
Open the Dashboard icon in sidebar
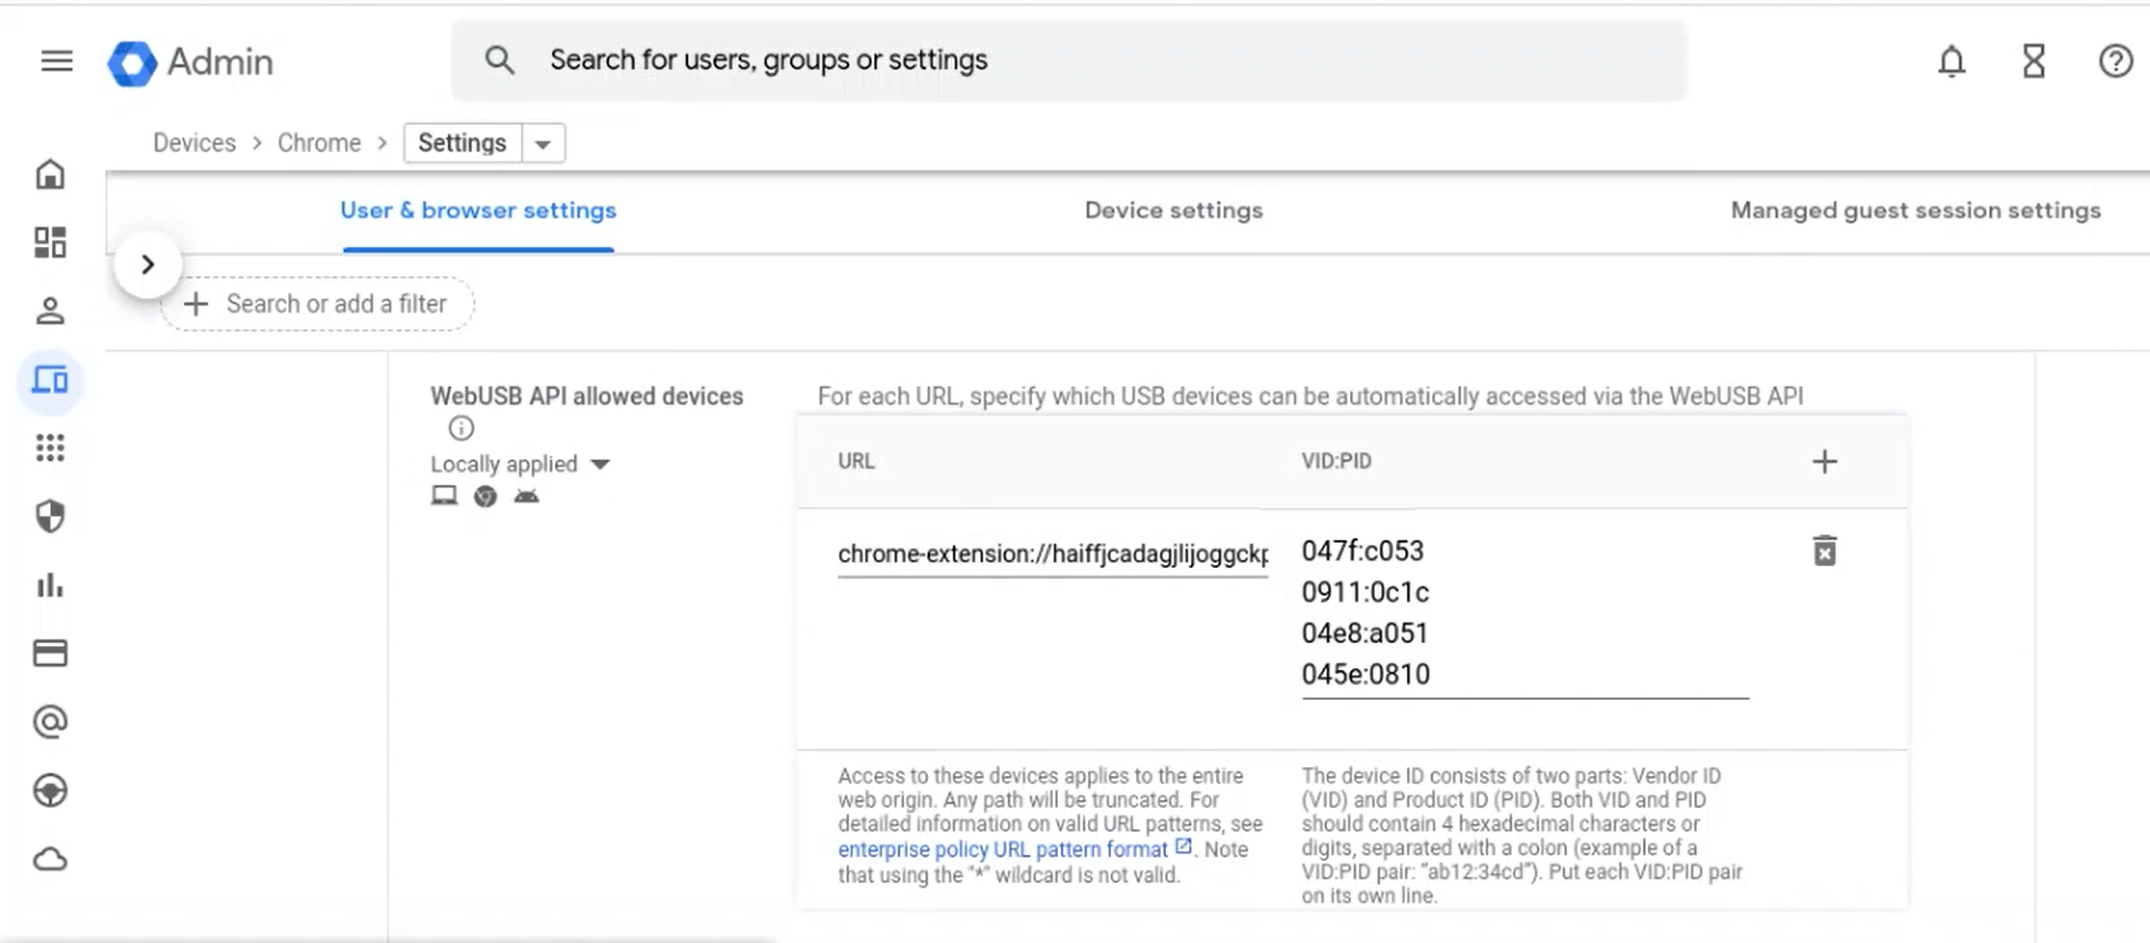click(50, 242)
